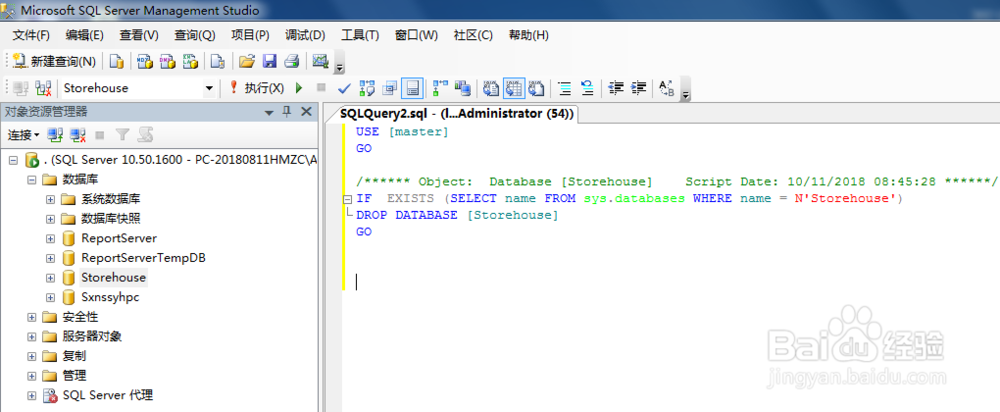Open the 调试(D) menu
1000x412 pixels.
[305, 35]
